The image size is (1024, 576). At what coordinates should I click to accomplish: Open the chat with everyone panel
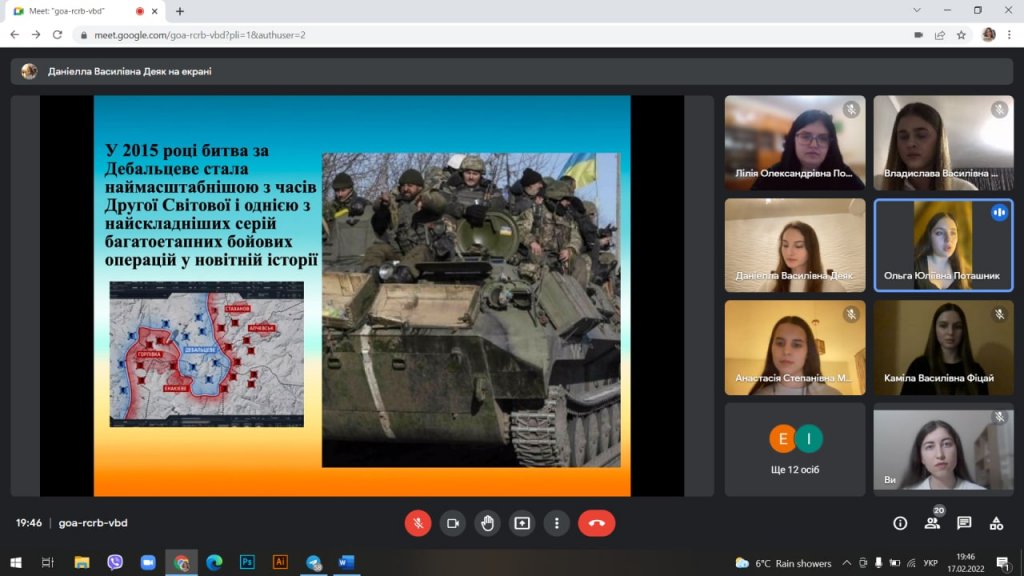point(964,523)
